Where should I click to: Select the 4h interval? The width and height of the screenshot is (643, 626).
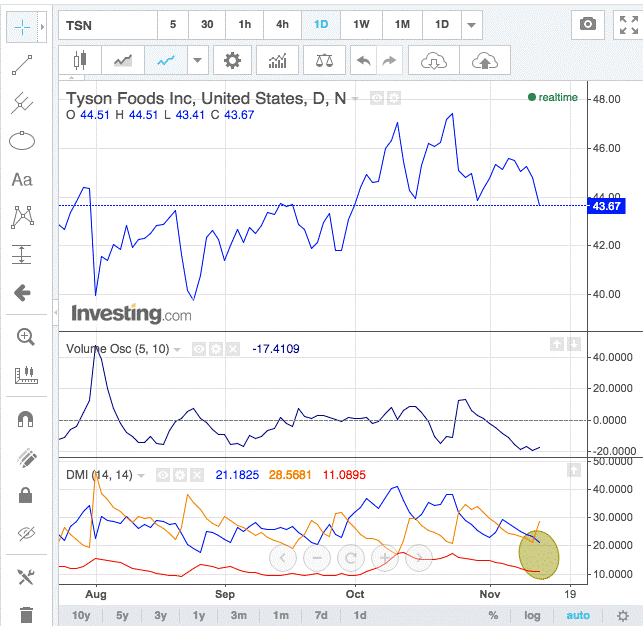pos(283,25)
